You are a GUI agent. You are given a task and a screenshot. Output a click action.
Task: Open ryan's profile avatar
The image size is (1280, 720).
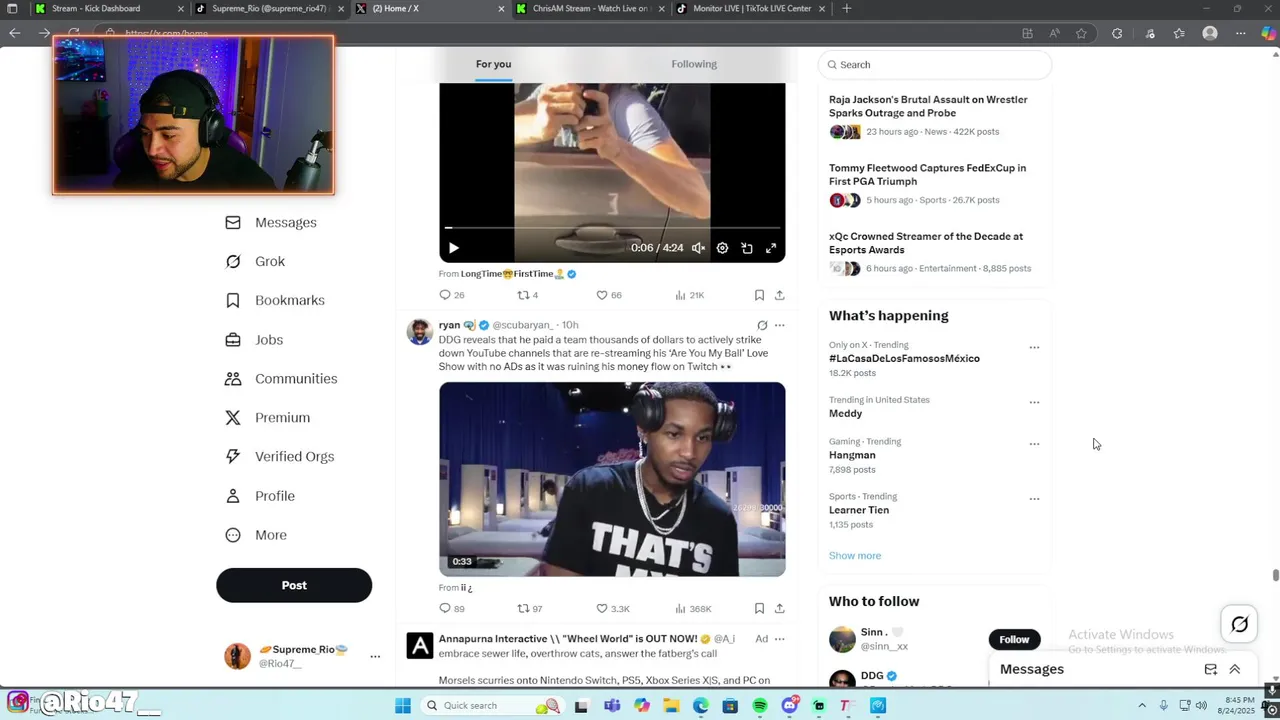pyautogui.click(x=420, y=332)
